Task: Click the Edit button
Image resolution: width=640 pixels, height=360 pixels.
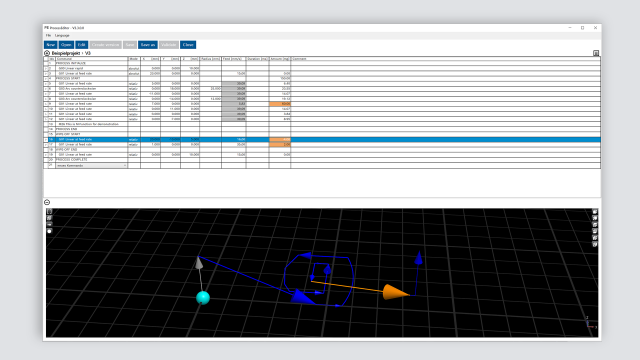Action: [x=82, y=45]
